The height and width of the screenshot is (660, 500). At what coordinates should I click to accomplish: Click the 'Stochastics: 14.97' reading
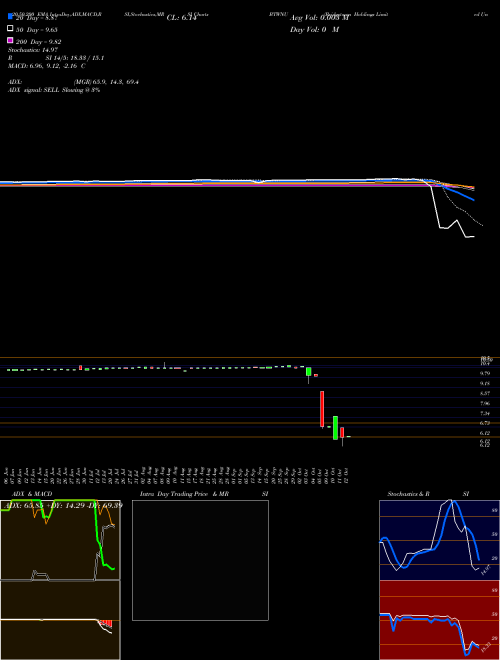[x=33, y=50]
